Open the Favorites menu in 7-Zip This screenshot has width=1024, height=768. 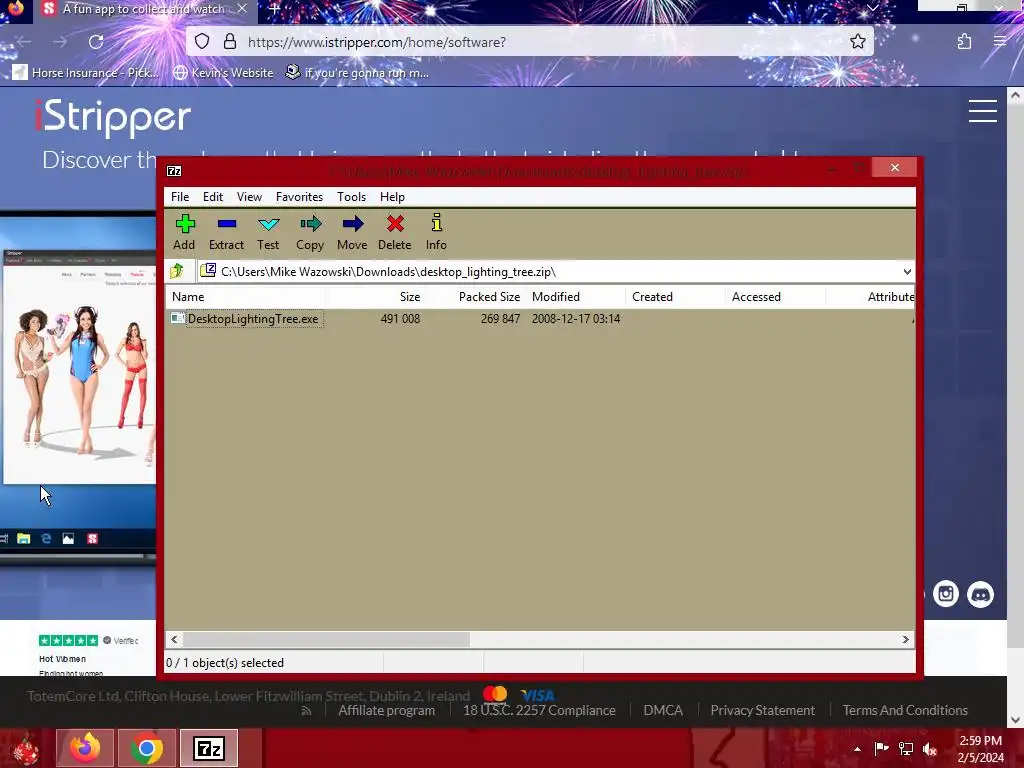(x=299, y=197)
